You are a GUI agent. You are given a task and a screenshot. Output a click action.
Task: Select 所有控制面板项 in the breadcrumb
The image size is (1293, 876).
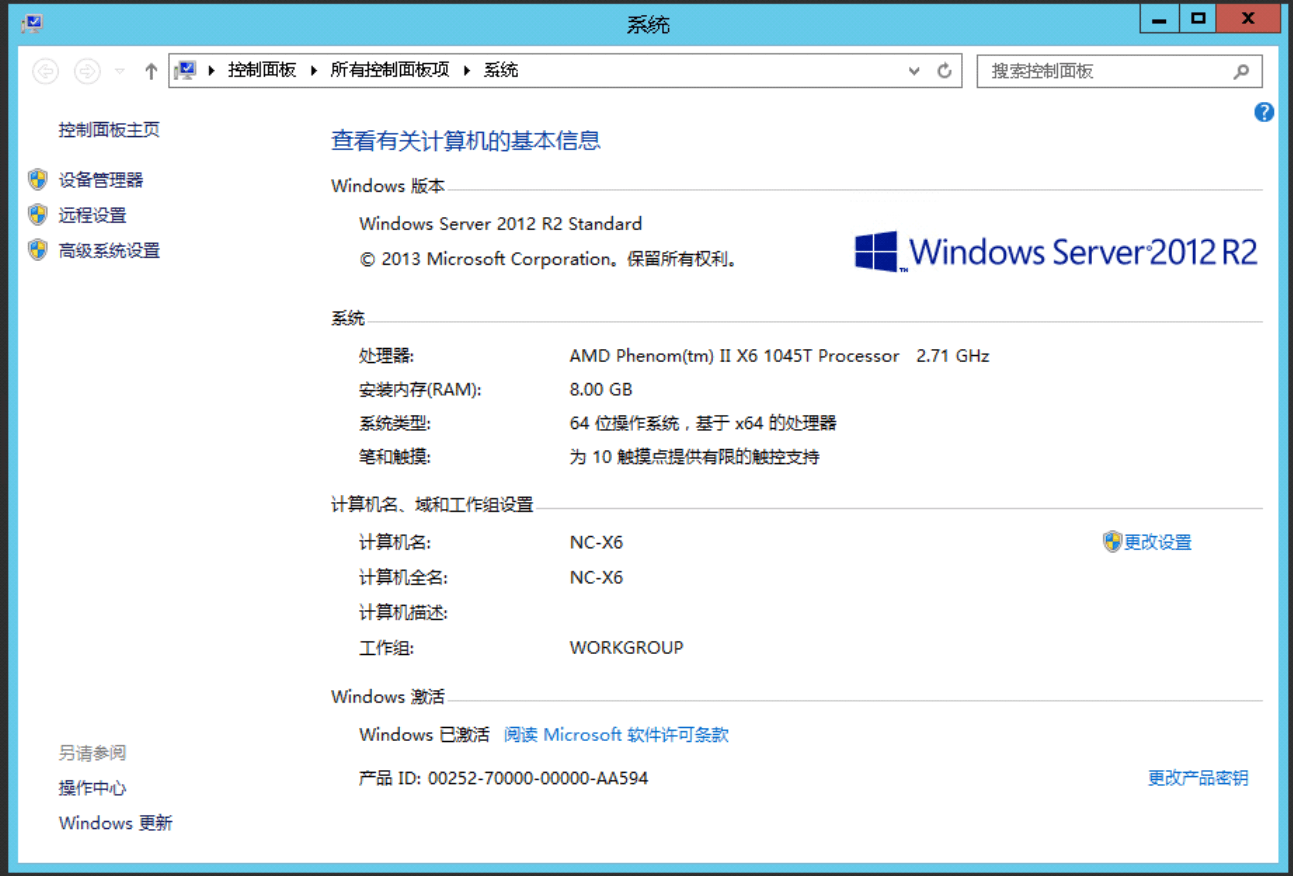coord(390,70)
